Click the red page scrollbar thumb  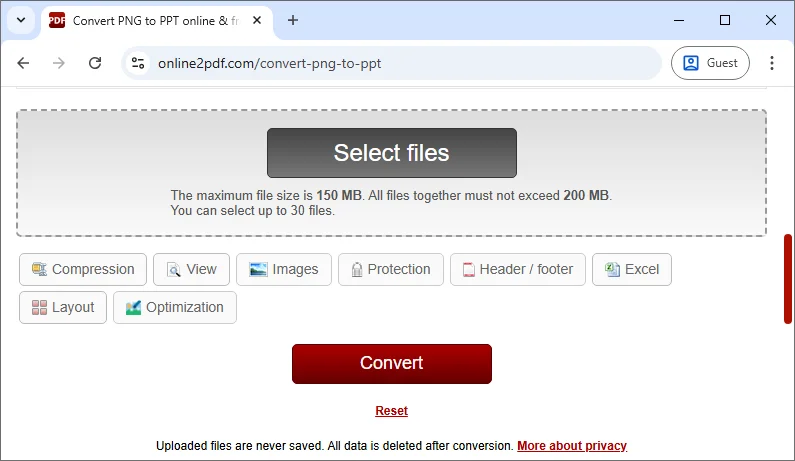(x=788, y=279)
